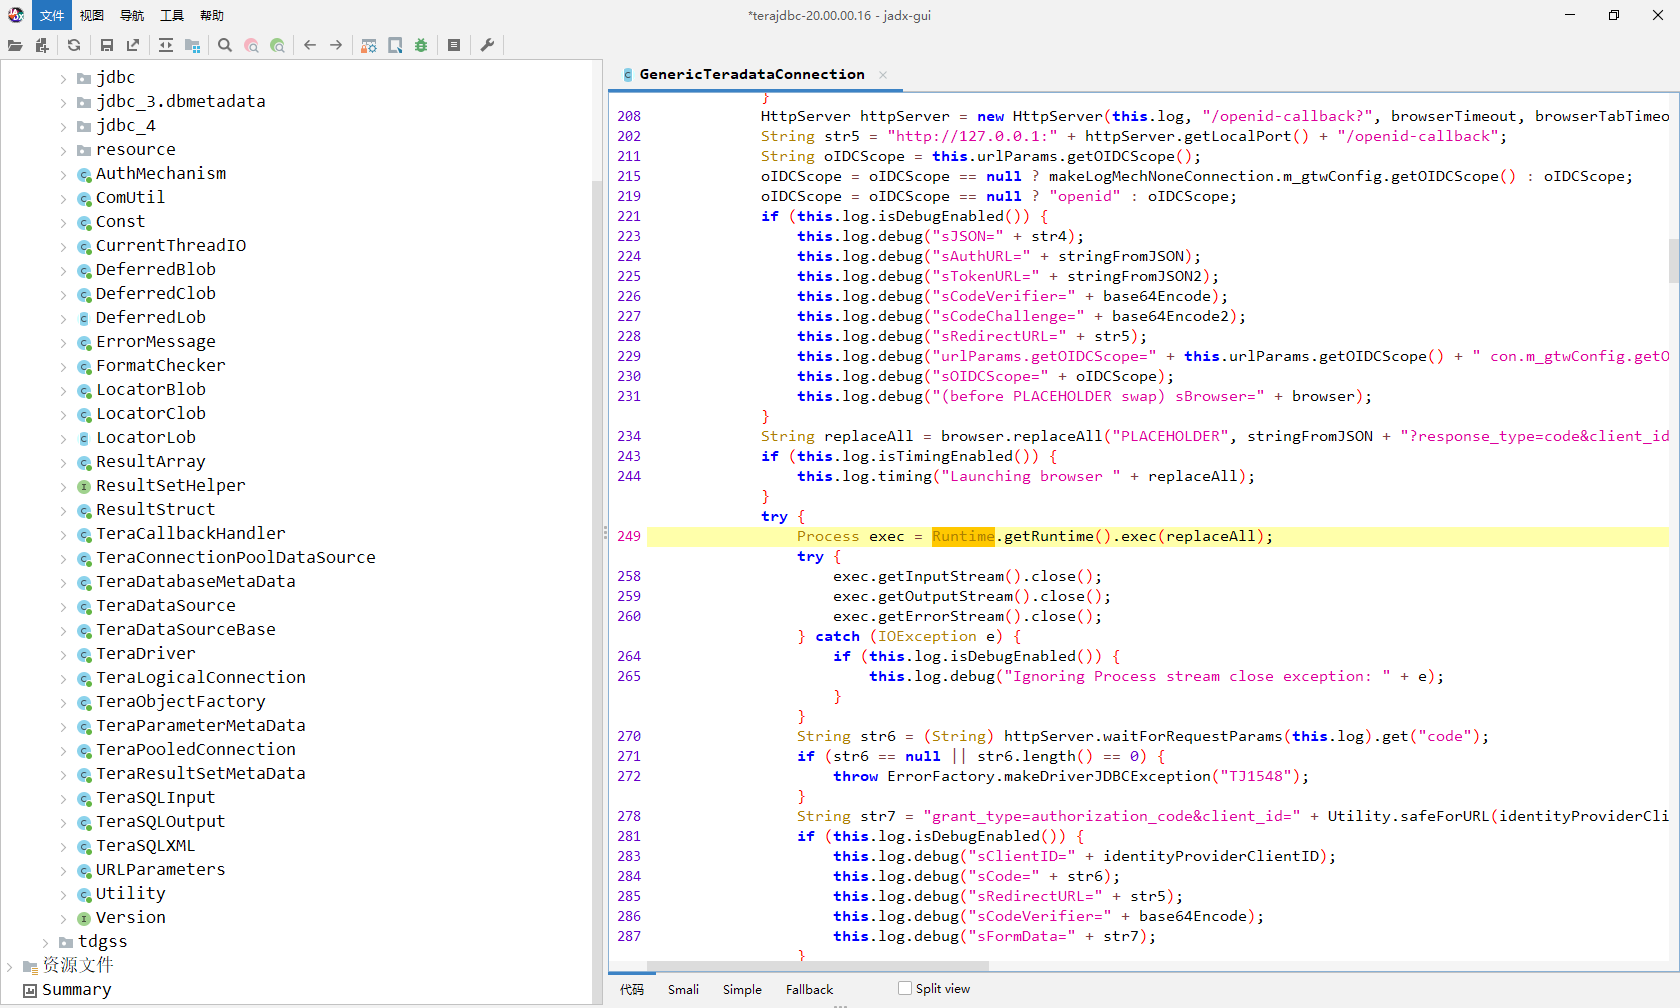
Task: Click the Version class icon
Action: (84, 918)
